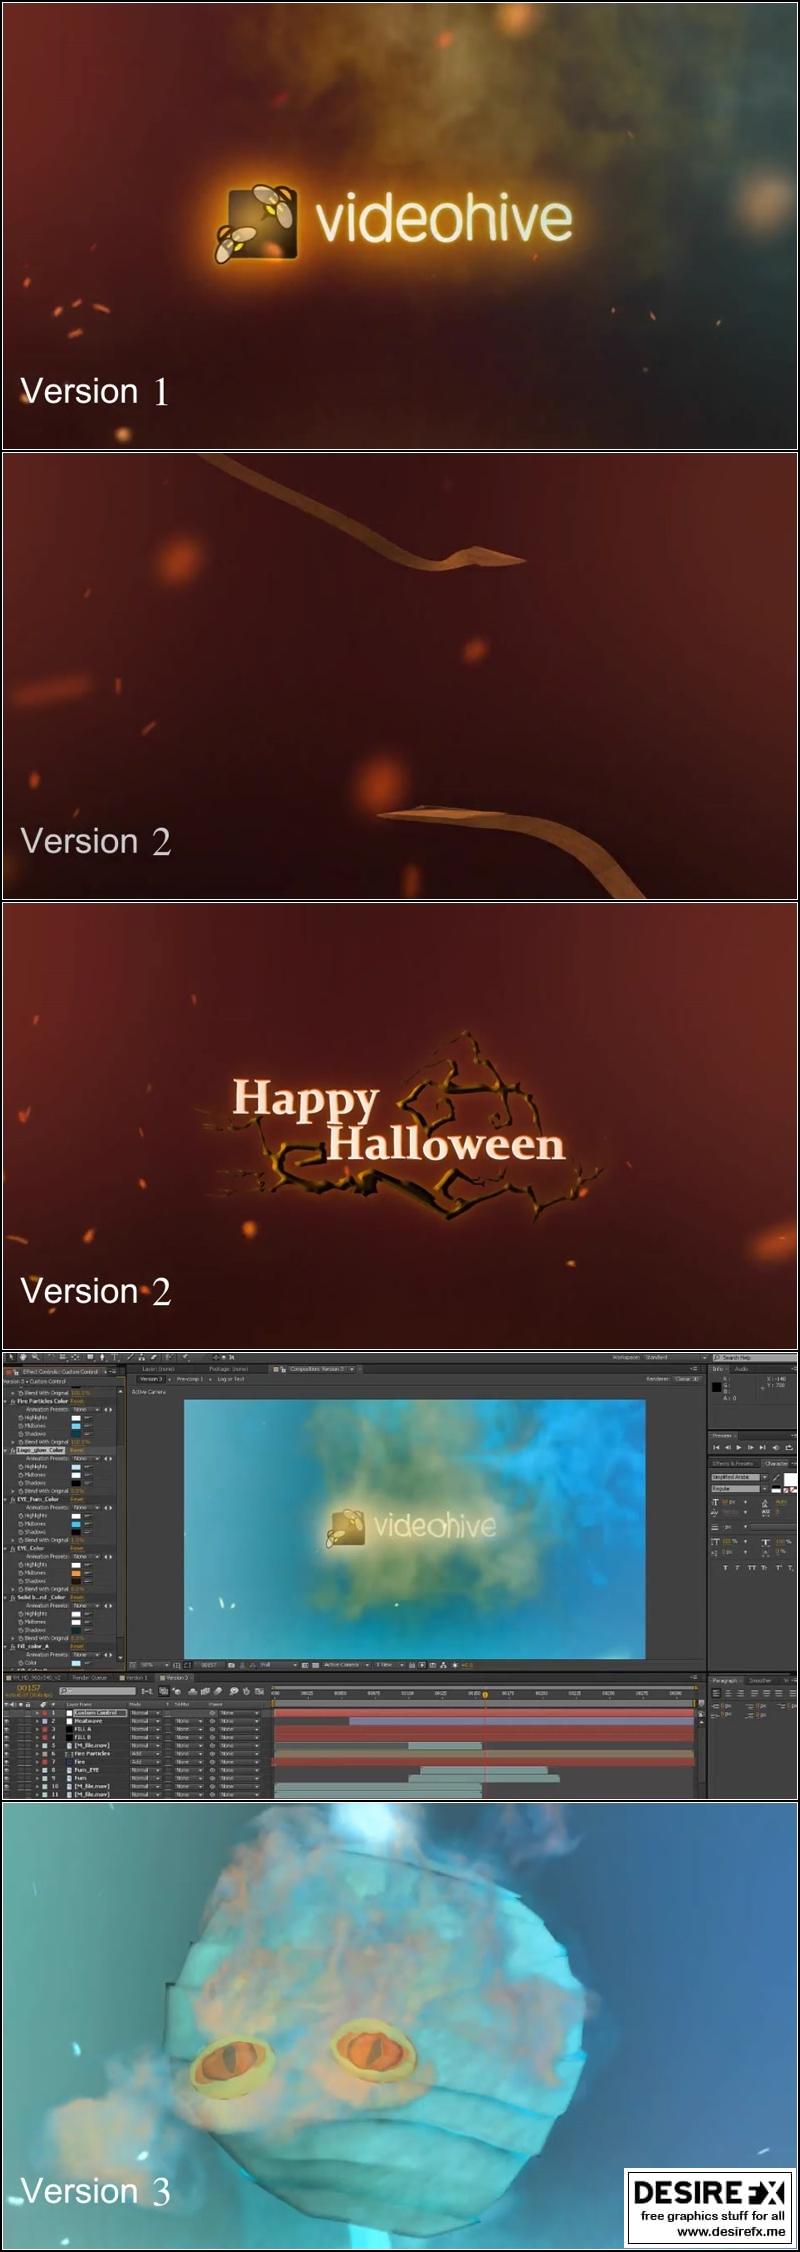Select the Brush tool

[x=130, y=1357]
